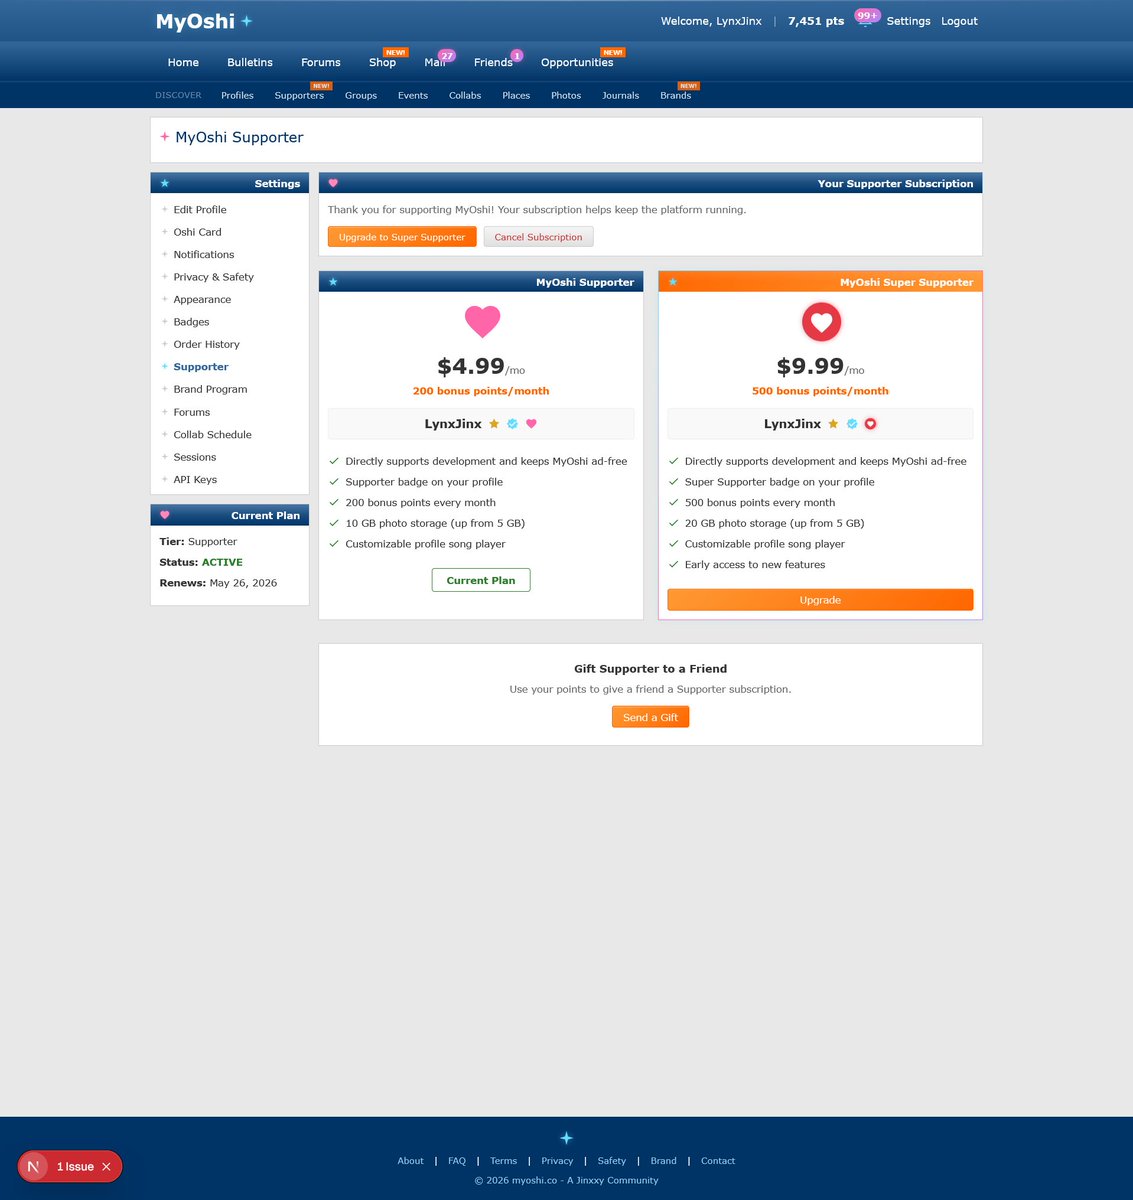This screenshot has height=1200, width=1133.
Task: Click the Upgrade to Super Supporter button
Action: (402, 237)
